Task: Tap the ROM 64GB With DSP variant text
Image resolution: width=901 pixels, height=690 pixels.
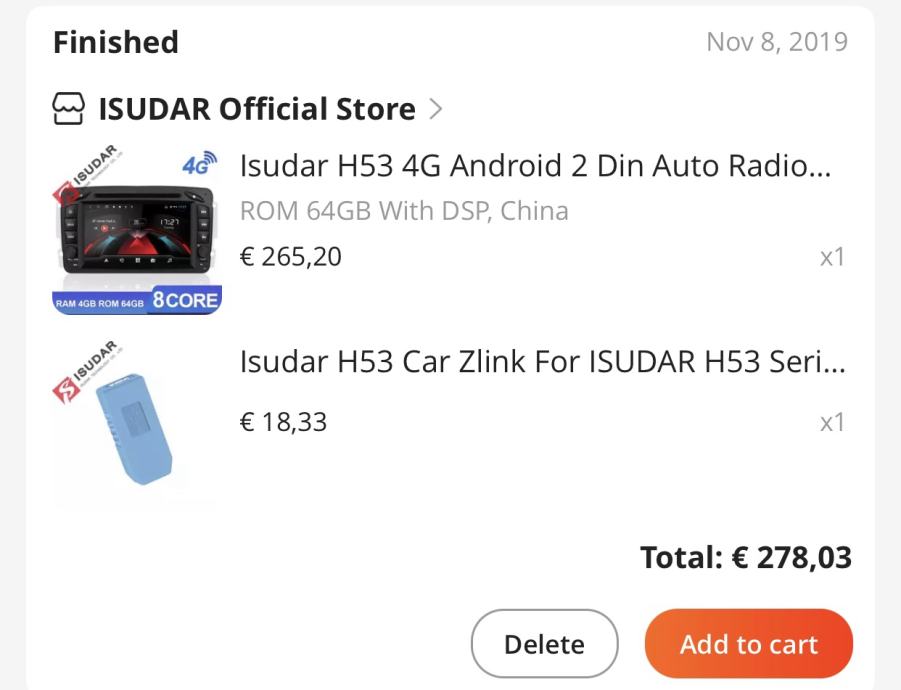Action: tap(404, 211)
